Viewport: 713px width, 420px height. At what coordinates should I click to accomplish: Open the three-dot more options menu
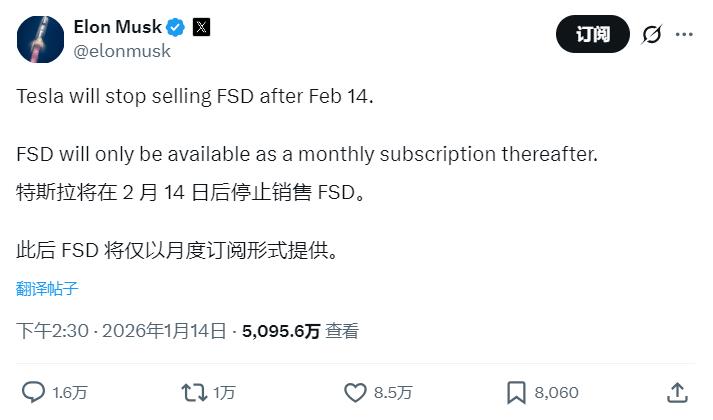click(684, 35)
